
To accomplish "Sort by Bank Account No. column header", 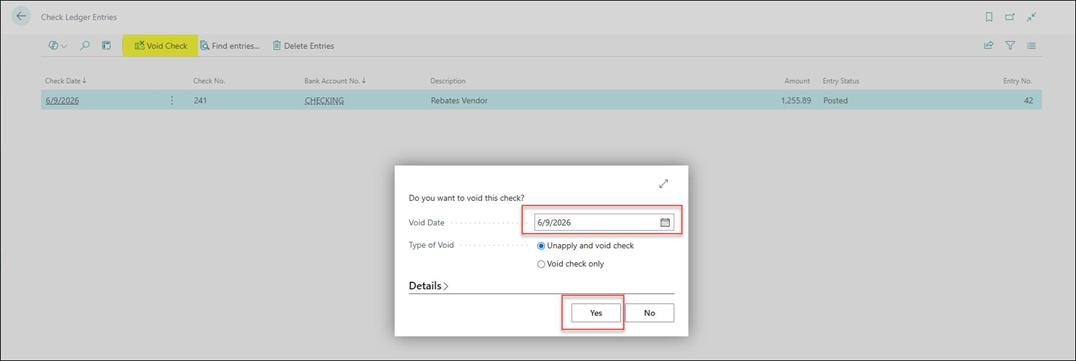I will tap(335, 81).
